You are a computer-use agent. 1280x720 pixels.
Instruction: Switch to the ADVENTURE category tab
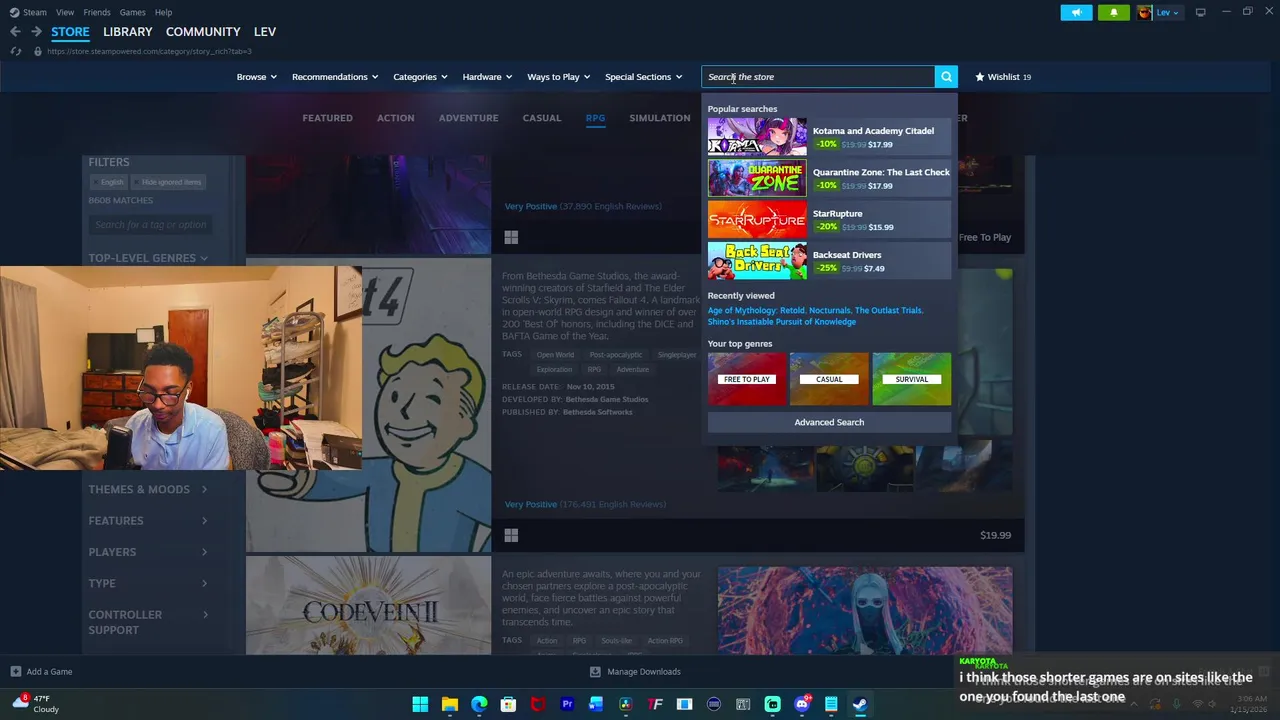468,118
